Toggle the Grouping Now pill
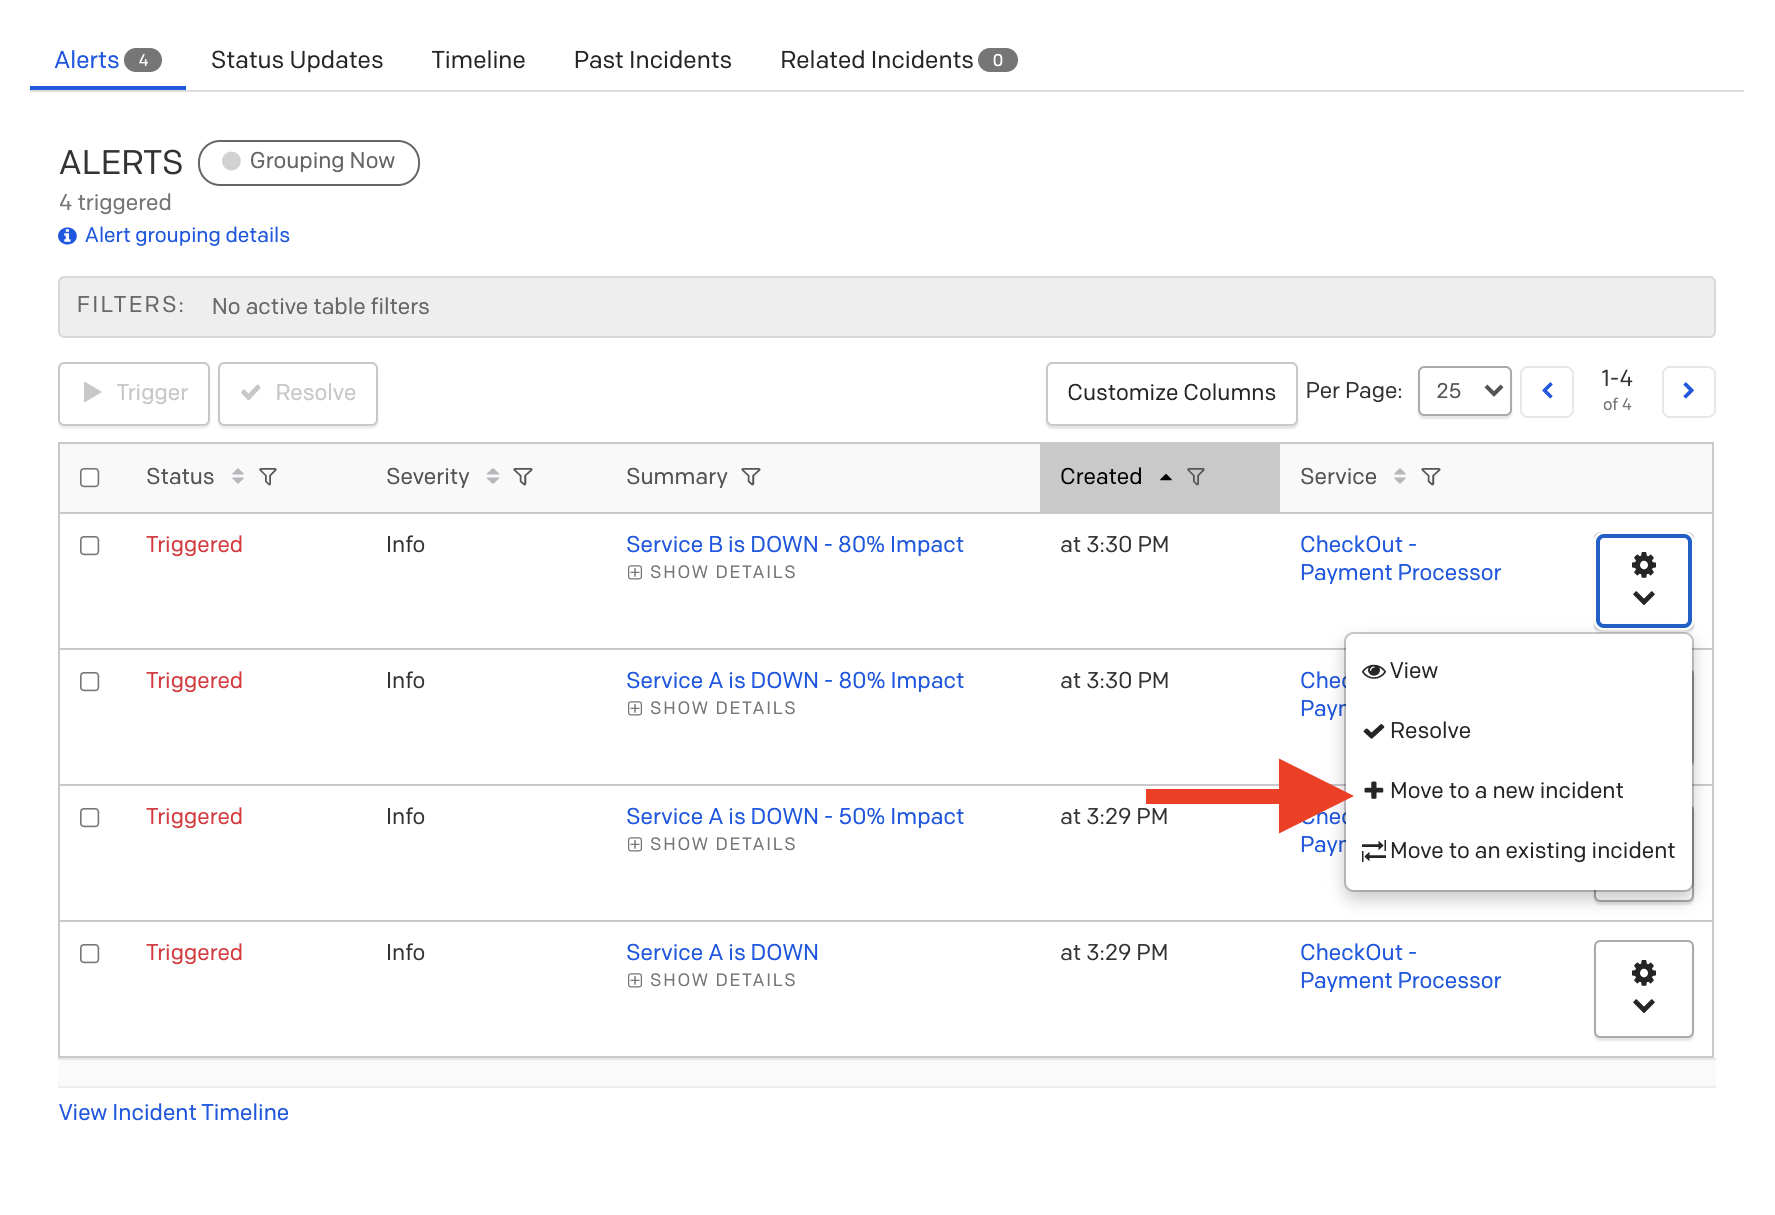Screen dimensions: 1775x1215 [x=309, y=162]
